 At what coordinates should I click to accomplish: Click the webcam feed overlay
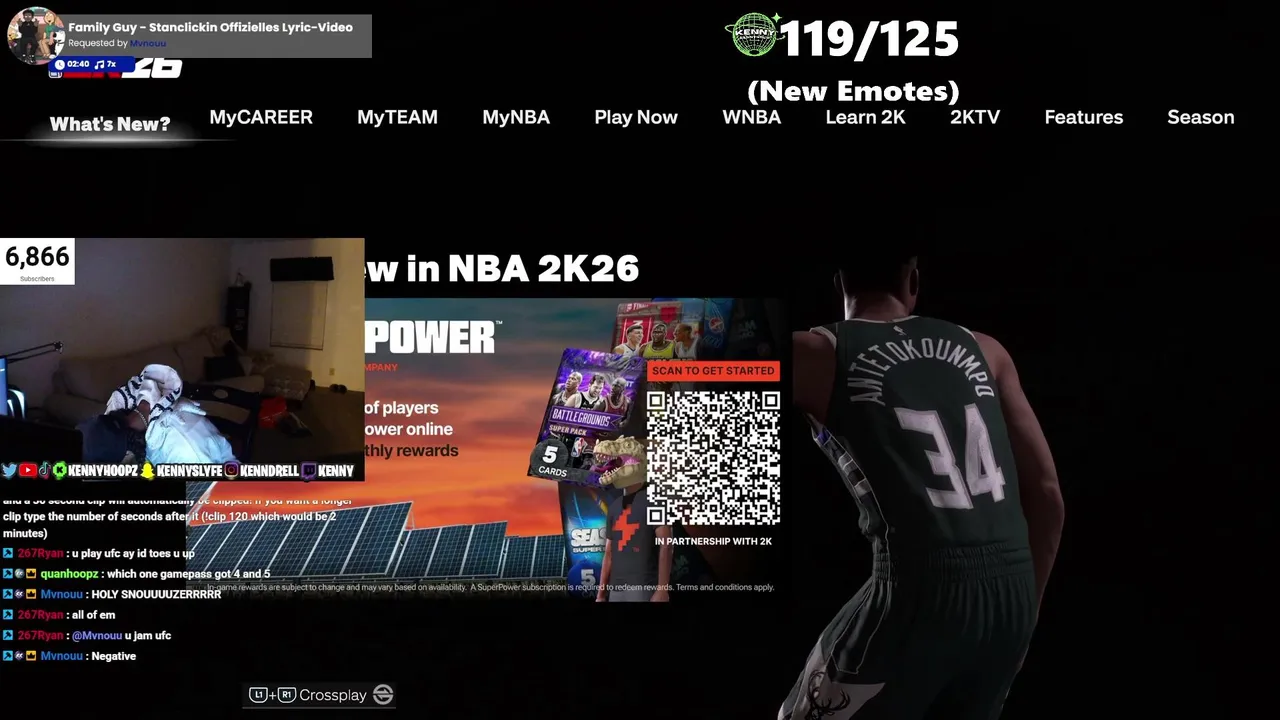click(182, 360)
